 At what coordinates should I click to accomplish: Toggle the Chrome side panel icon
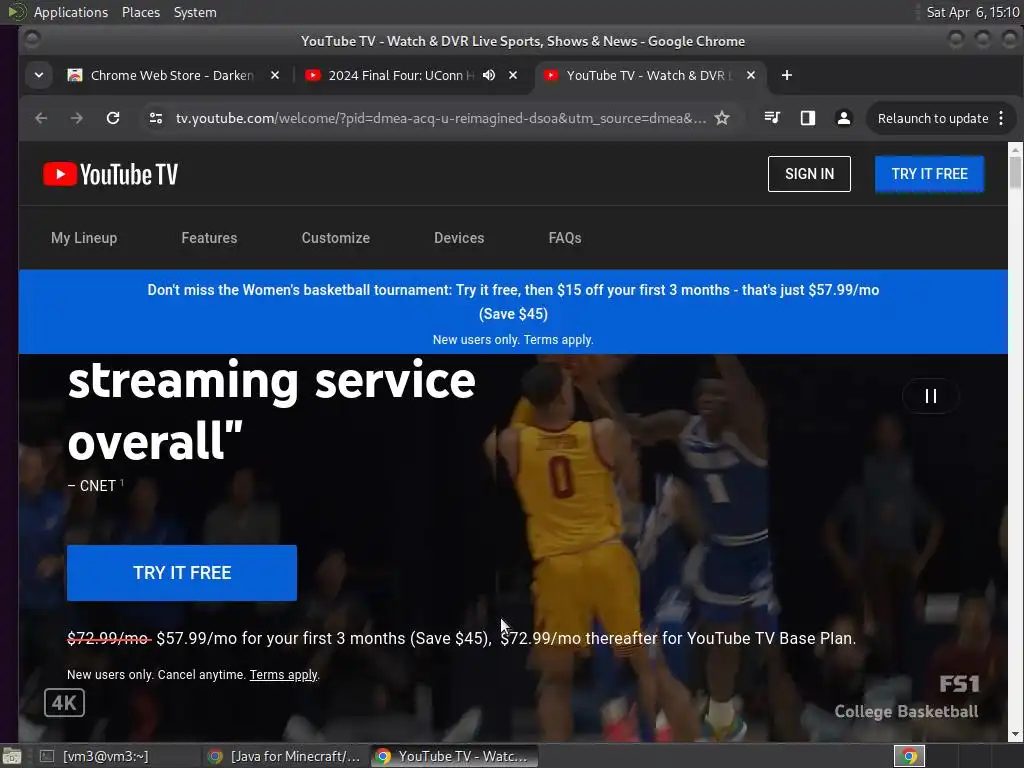808,118
